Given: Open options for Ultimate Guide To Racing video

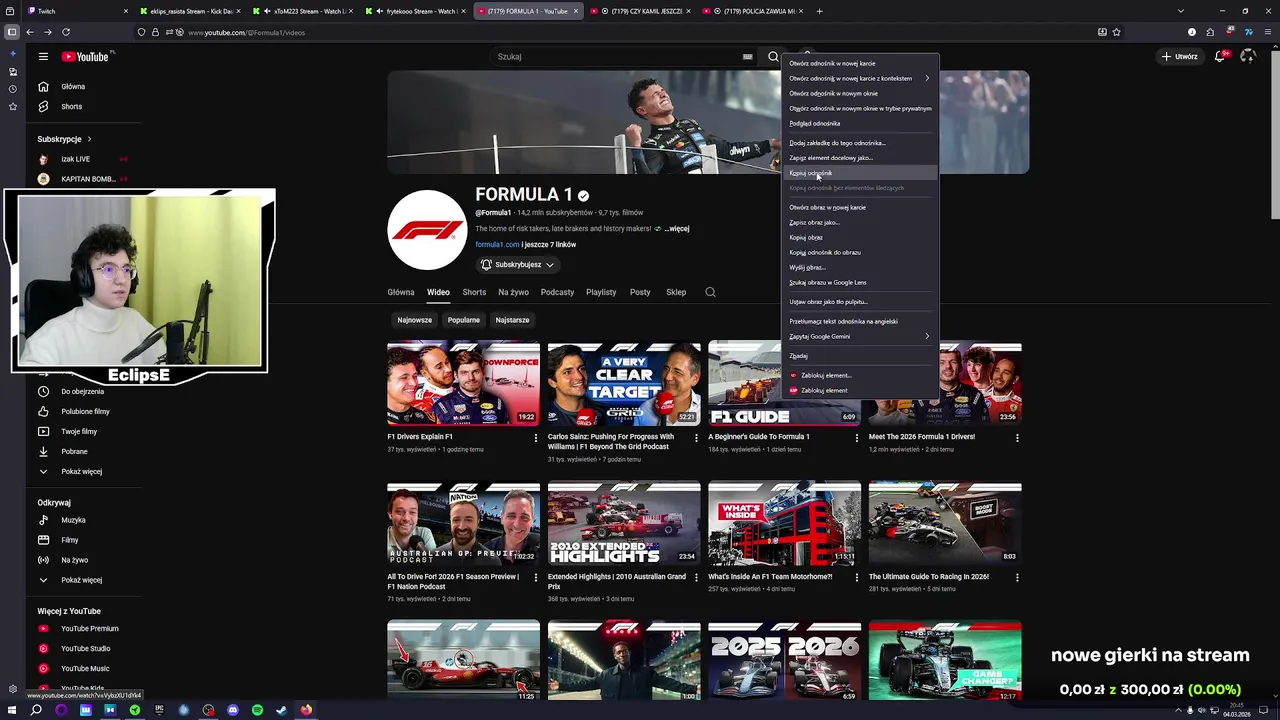Looking at the screenshot, I should 1017,578.
